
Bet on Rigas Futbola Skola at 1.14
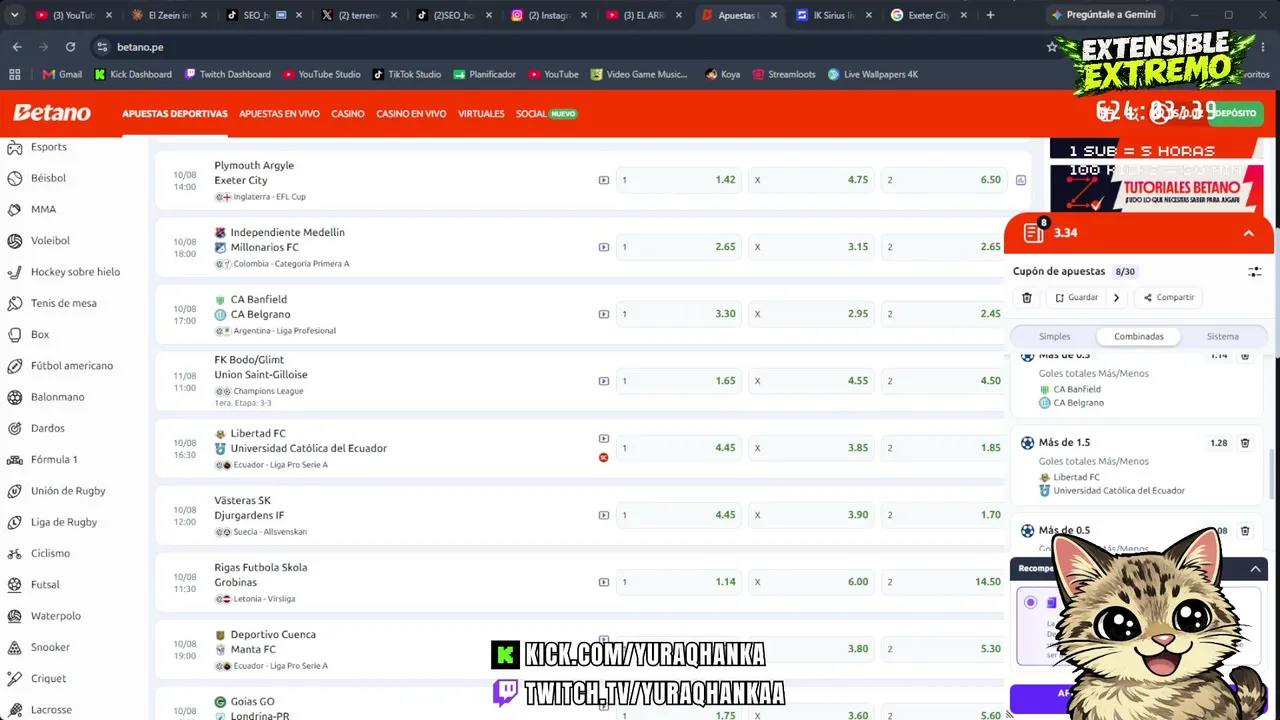pyautogui.click(x=679, y=582)
